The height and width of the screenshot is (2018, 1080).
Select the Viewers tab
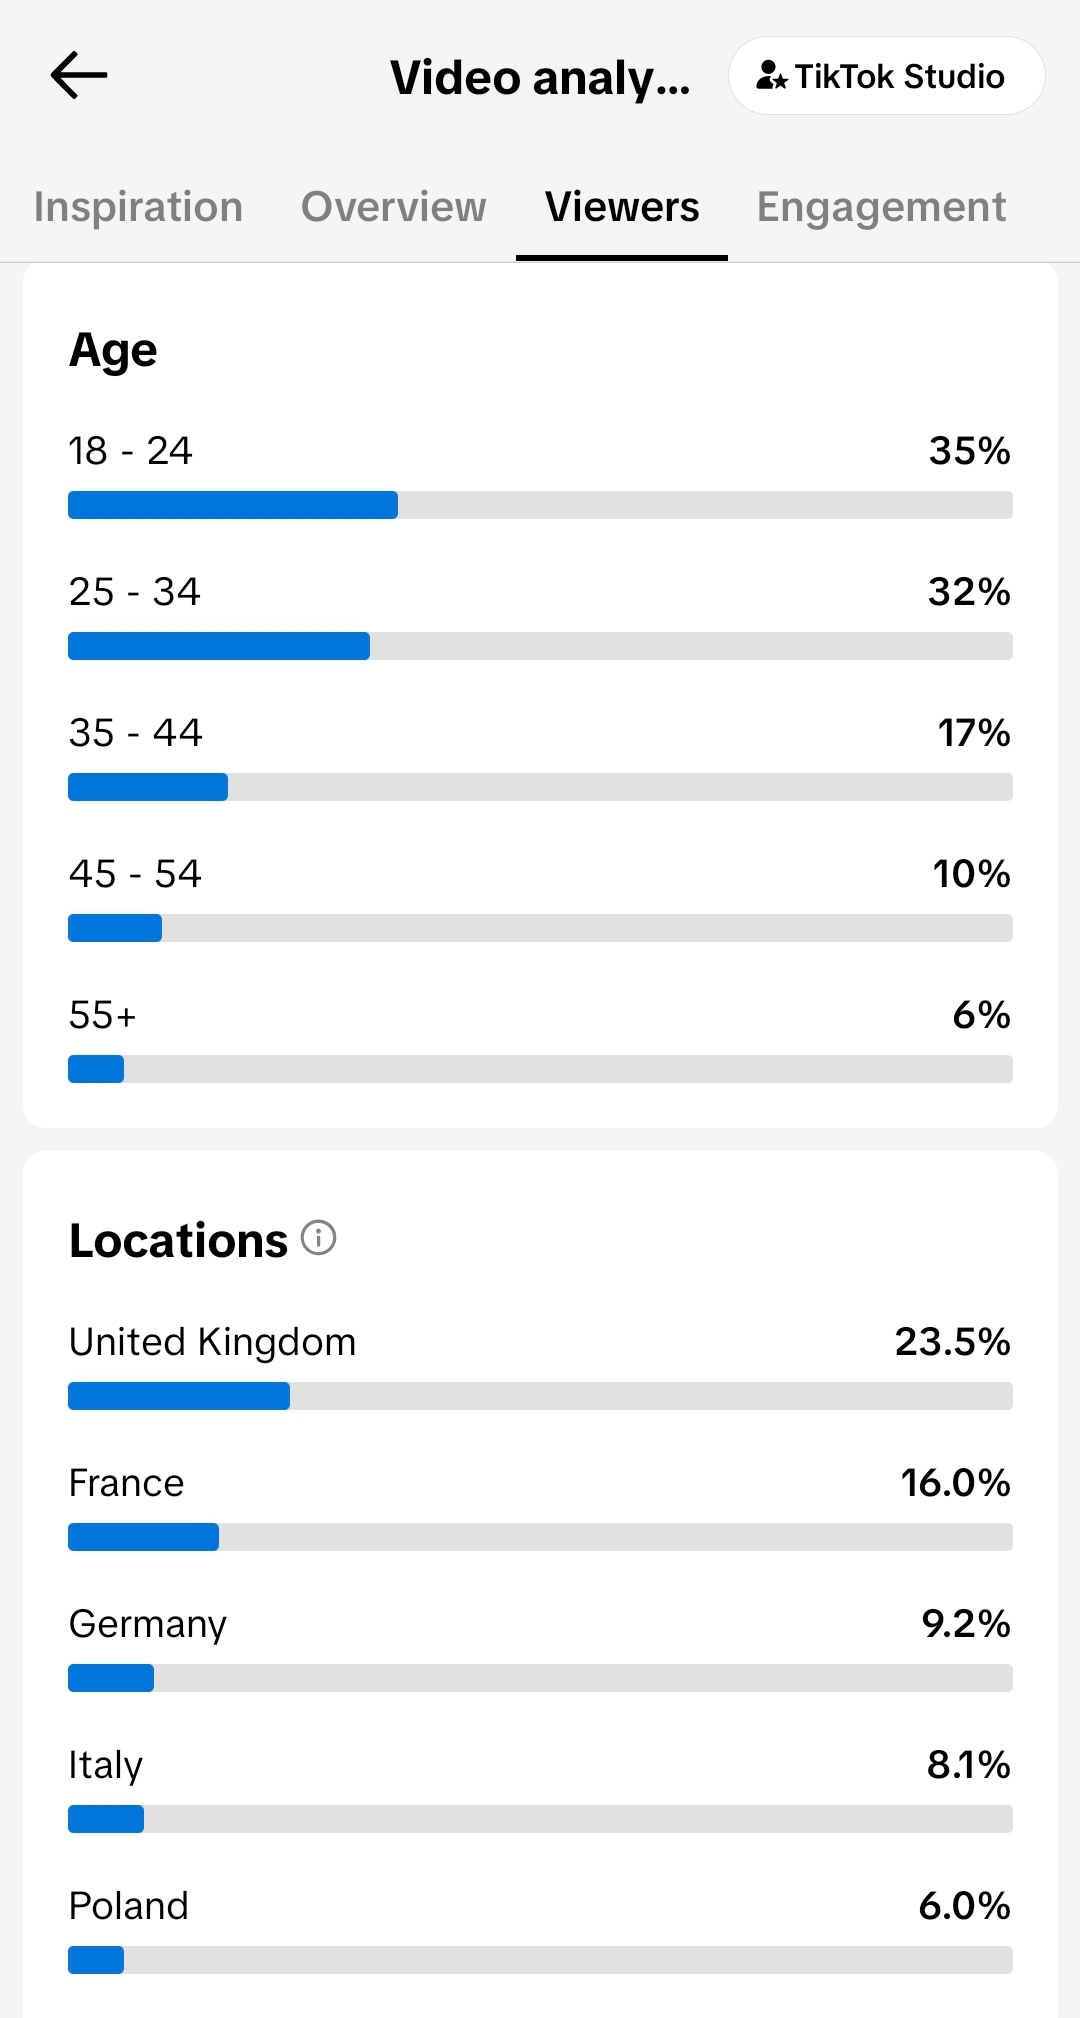(x=622, y=207)
